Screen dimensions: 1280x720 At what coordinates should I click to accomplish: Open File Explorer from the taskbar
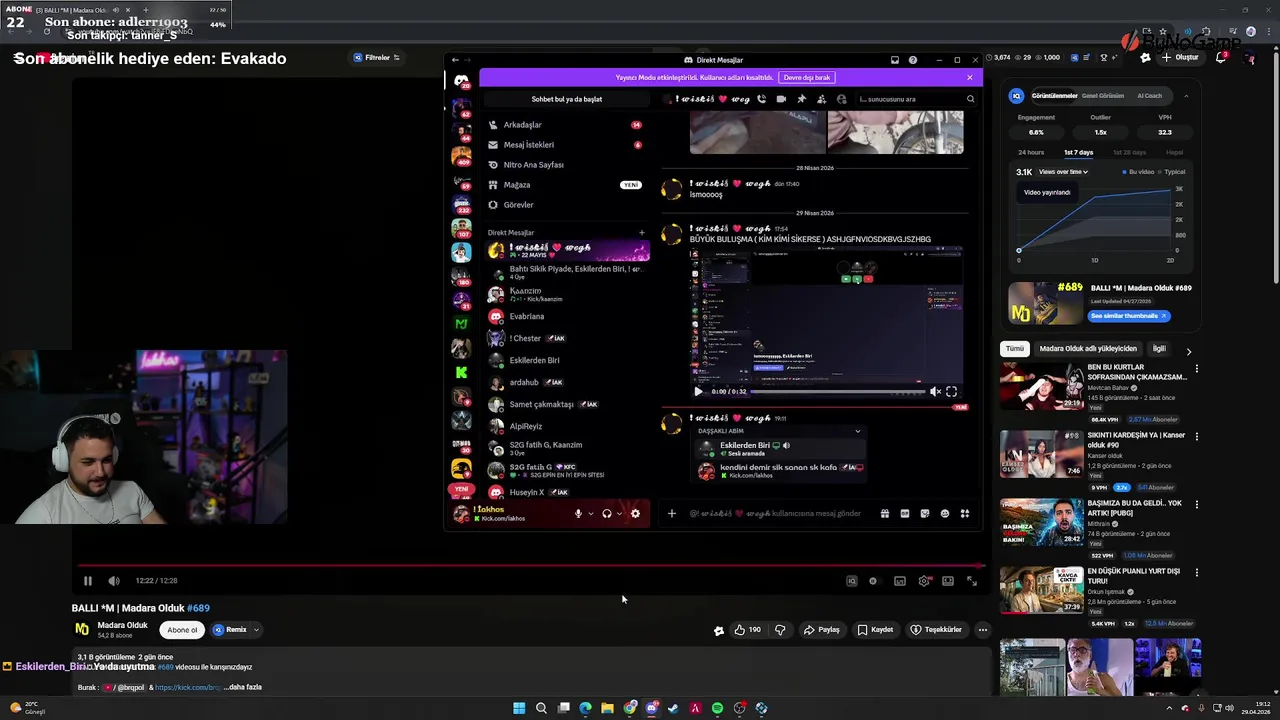[607, 708]
